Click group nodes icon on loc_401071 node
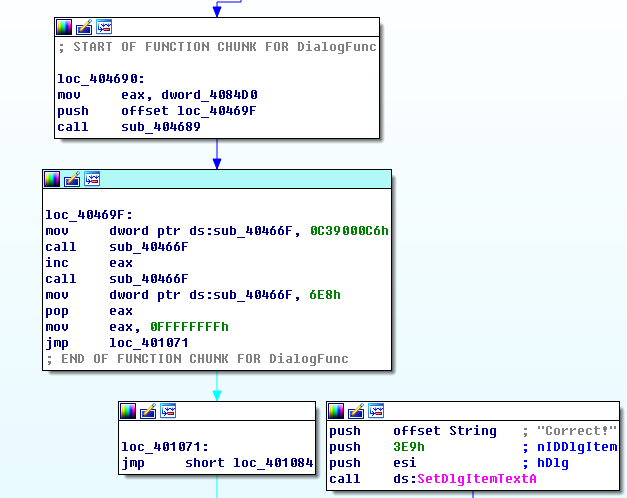The width and height of the screenshot is (627, 498). (x=168, y=411)
